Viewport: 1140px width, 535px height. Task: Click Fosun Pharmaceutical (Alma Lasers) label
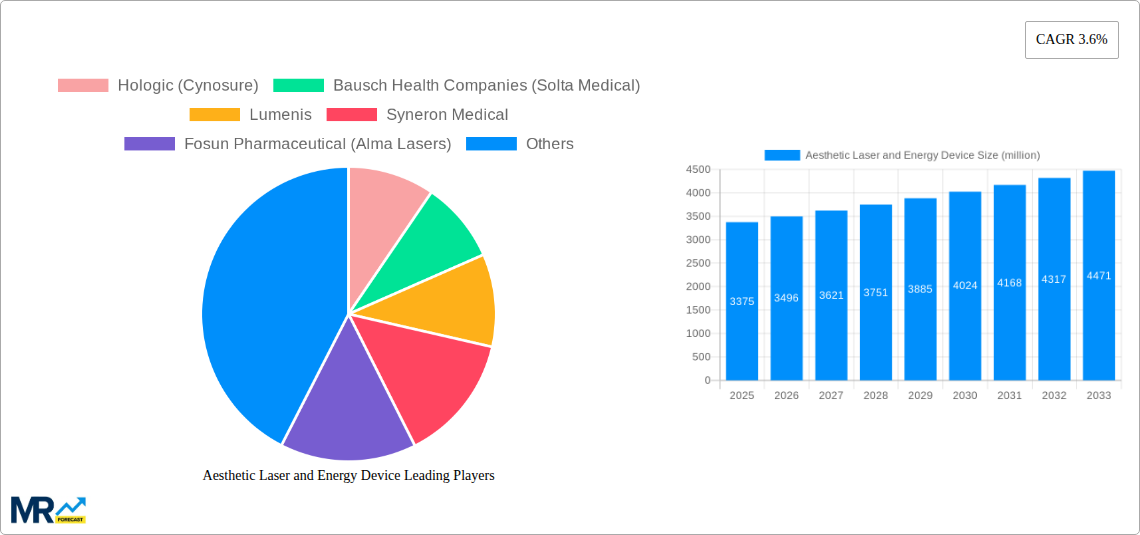(318, 143)
